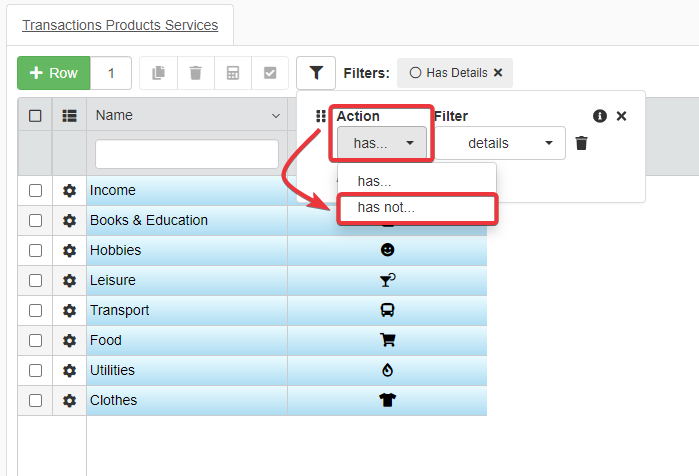This screenshot has width=699, height=476.
Task: Toggle the select-all header checkbox
Action: click(35, 116)
